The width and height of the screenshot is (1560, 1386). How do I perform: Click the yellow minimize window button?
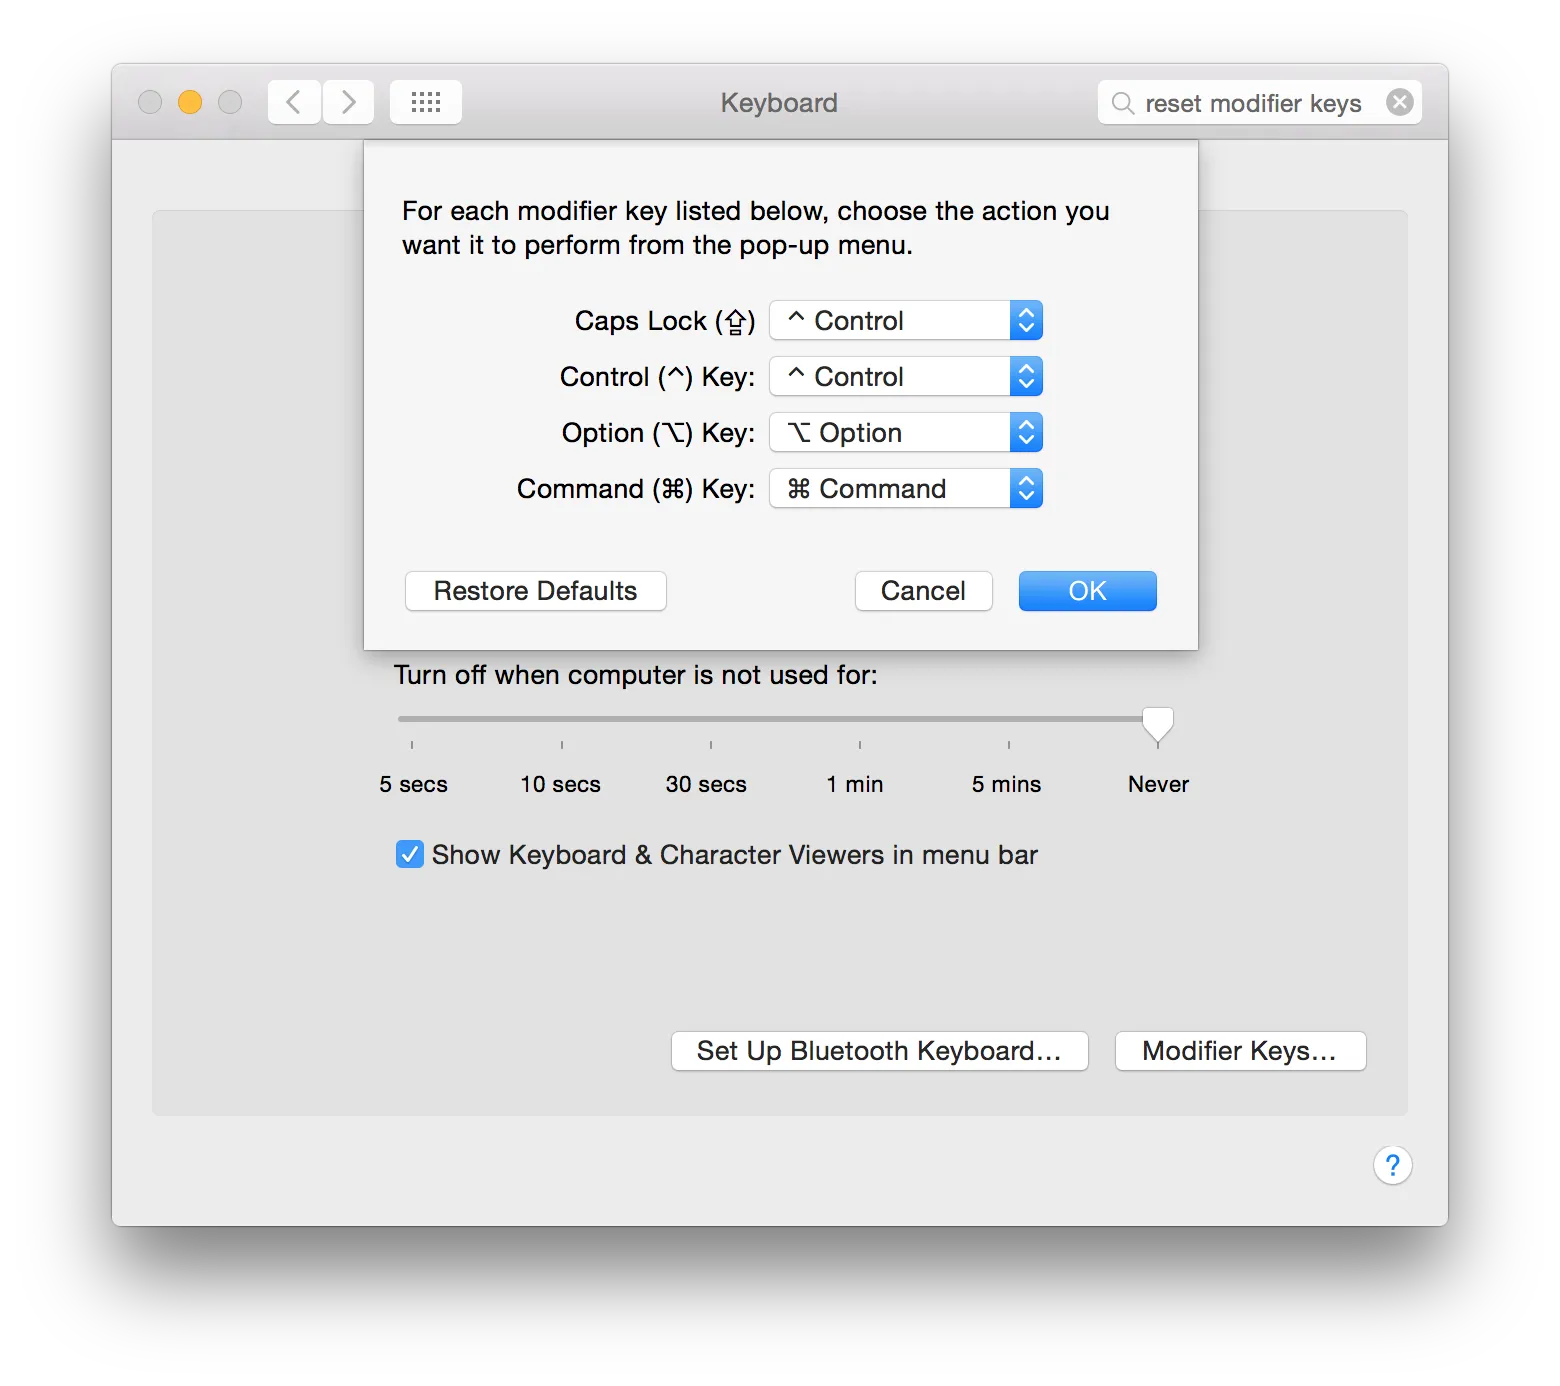point(190,102)
